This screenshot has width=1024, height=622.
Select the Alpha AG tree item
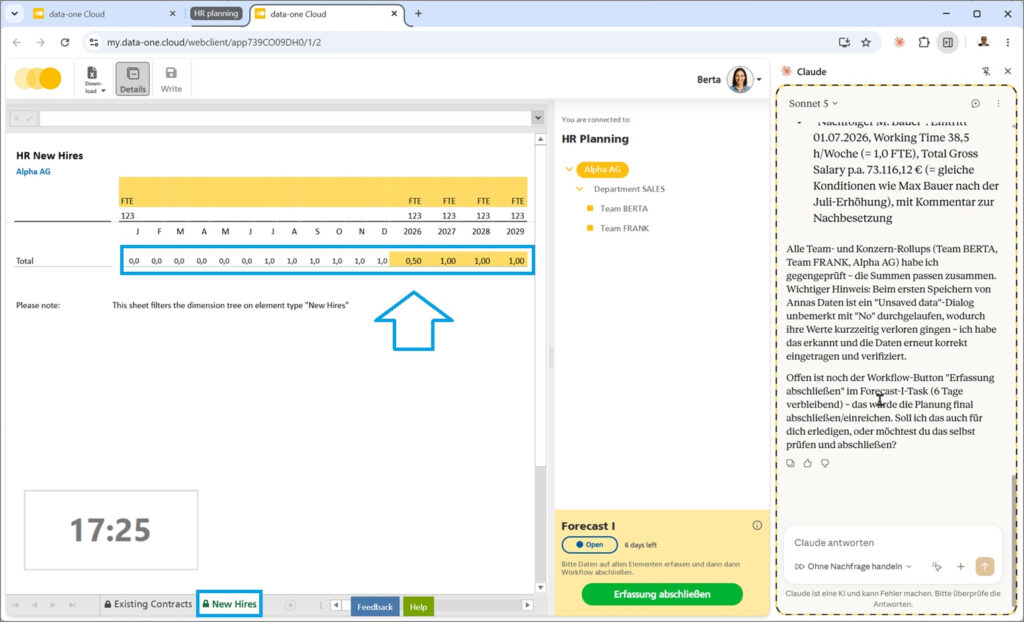click(602, 169)
